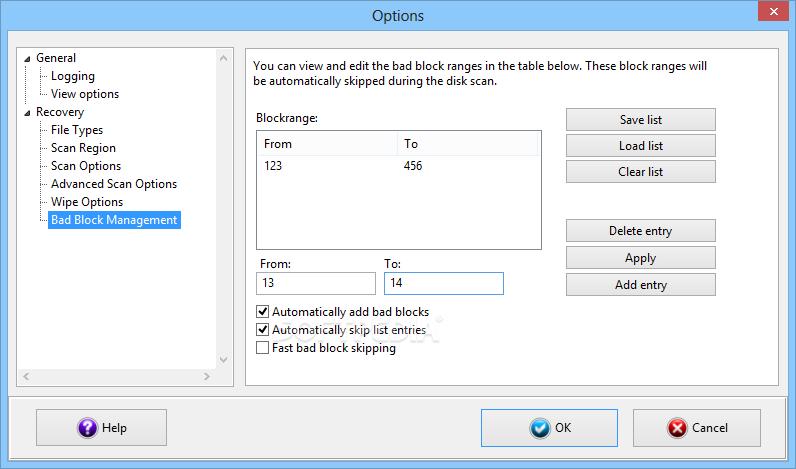Click the Save list button
Screen dimensions: 796x469
click(x=641, y=120)
